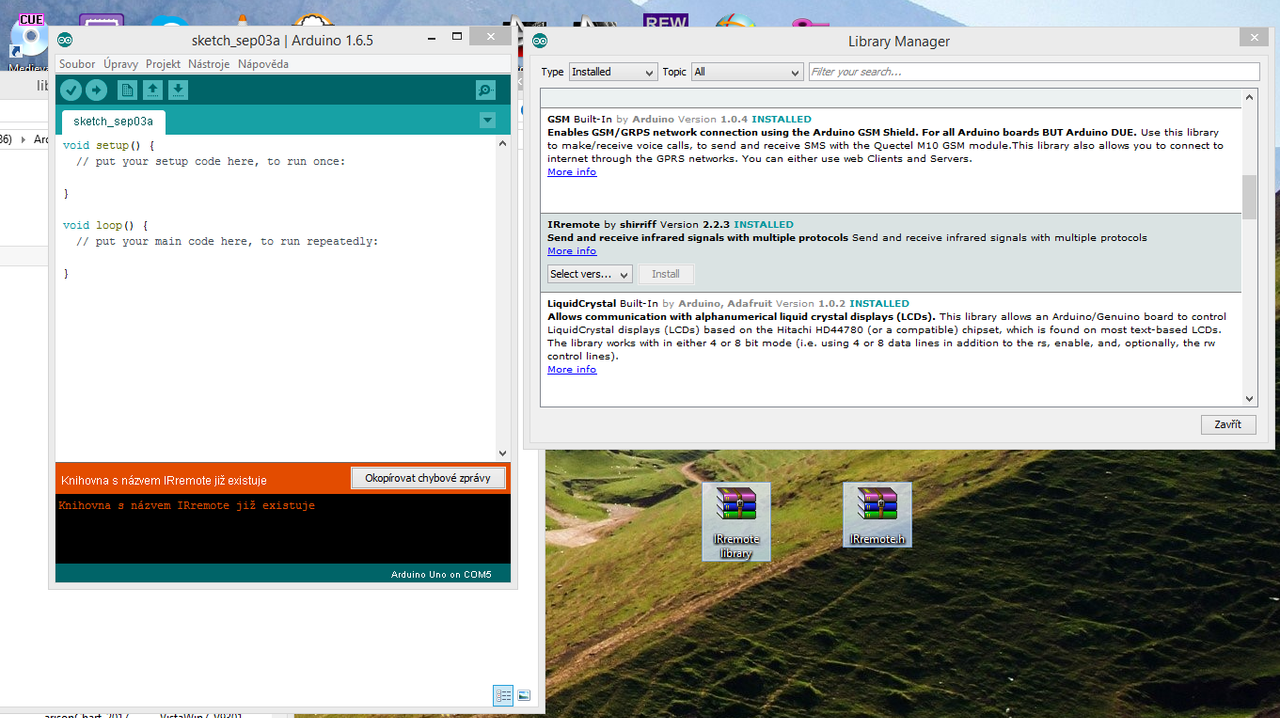This screenshot has height=718, width=1280.
Task: Click the Upload arrow icon in Arduino toolbar
Action: 96,90
